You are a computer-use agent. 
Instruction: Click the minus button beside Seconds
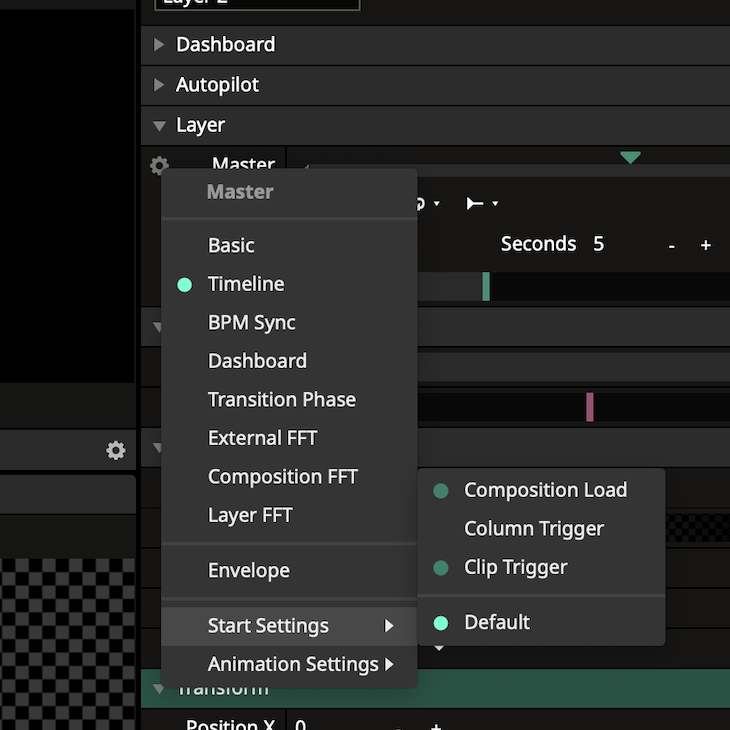(672, 245)
